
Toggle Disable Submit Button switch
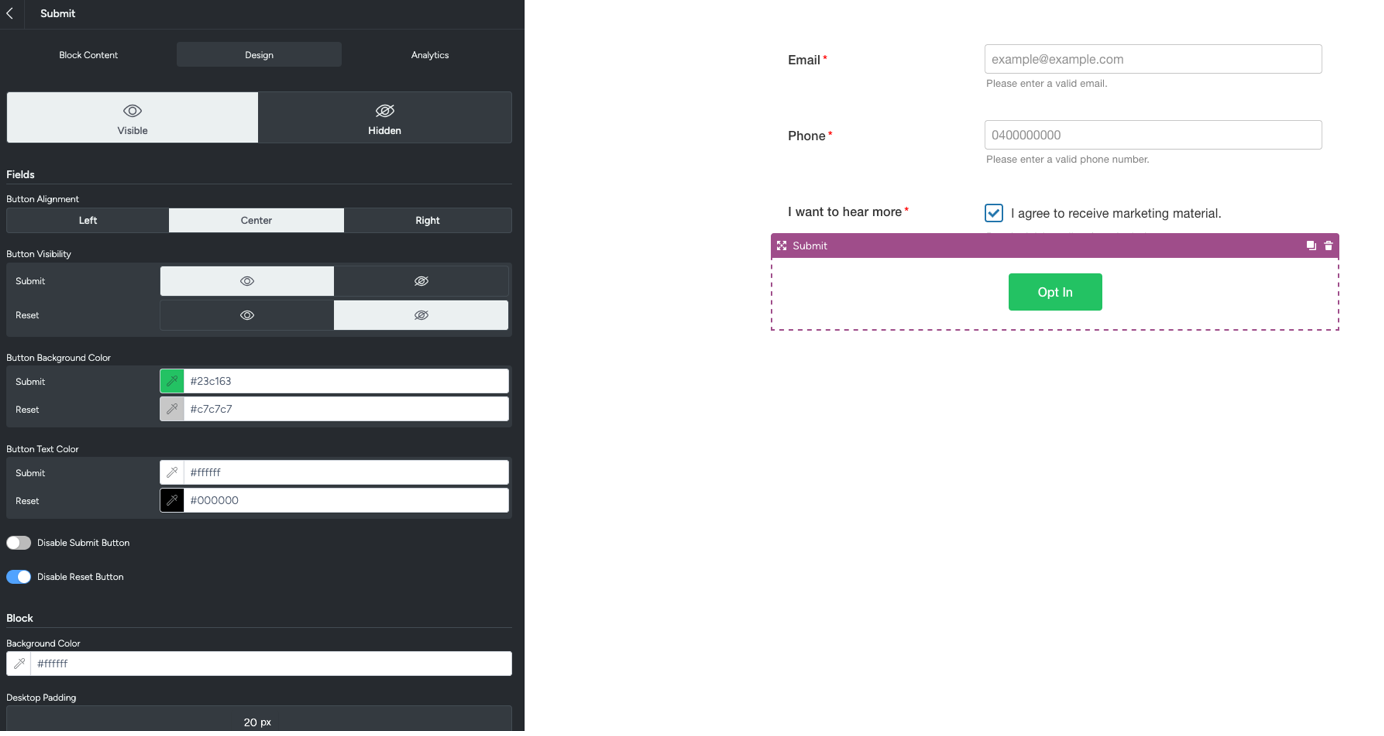tap(19, 543)
